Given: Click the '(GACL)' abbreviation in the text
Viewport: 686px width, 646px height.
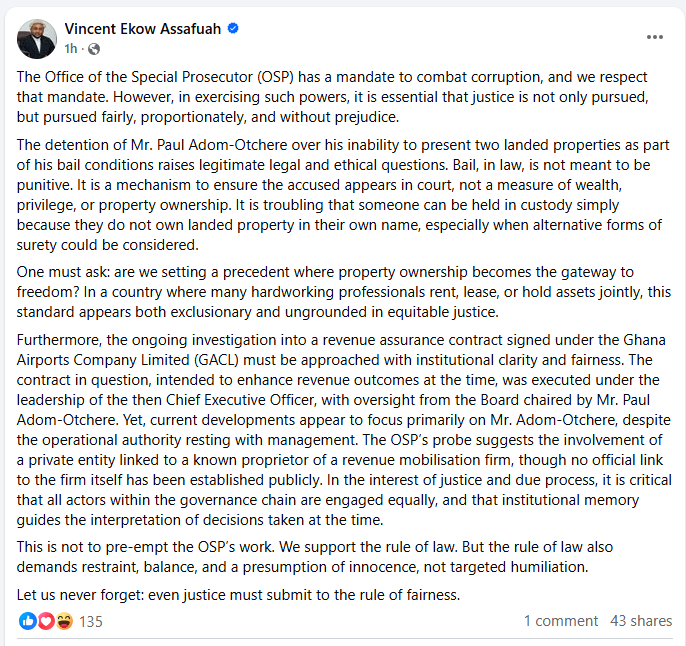Looking at the screenshot, I should pyautogui.click(x=216, y=360).
